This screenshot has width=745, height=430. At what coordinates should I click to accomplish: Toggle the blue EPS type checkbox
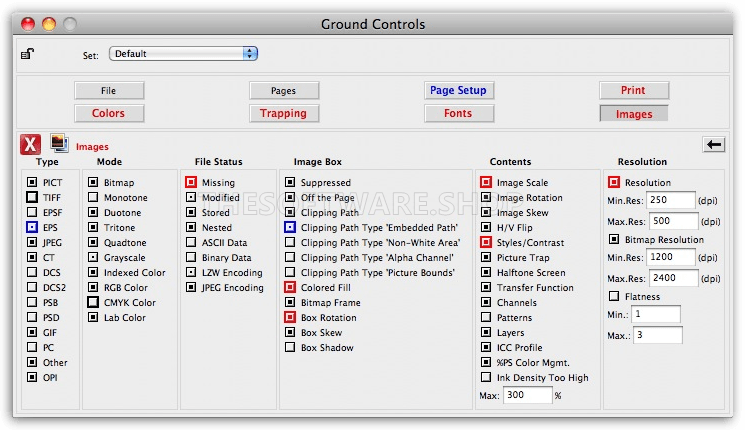[x=32, y=227]
